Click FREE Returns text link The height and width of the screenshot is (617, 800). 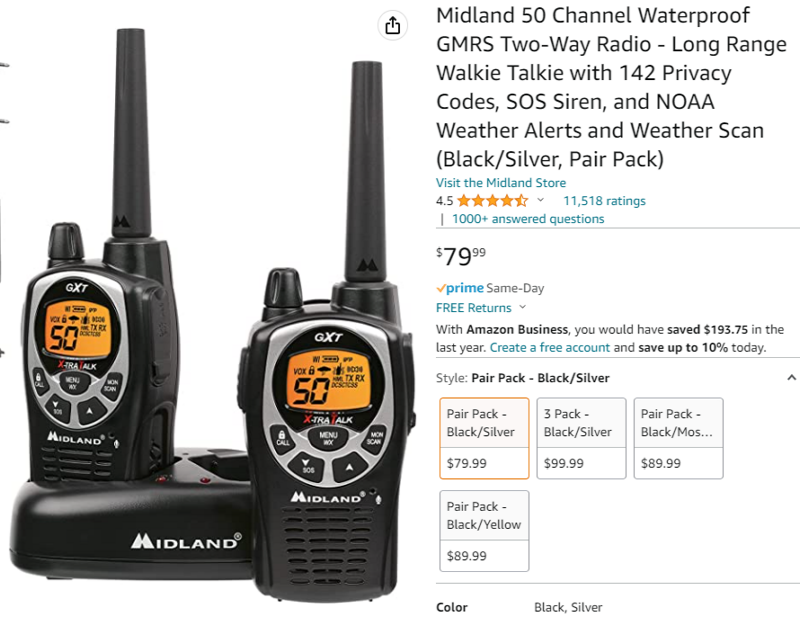click(x=473, y=308)
